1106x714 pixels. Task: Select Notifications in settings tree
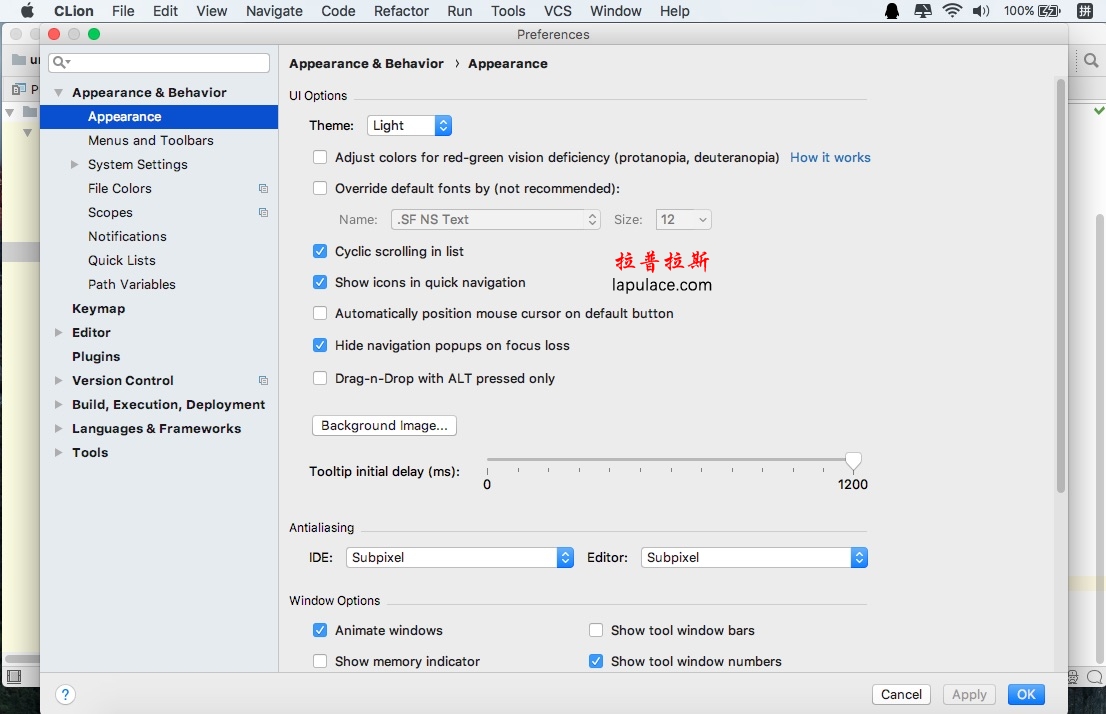(128, 236)
